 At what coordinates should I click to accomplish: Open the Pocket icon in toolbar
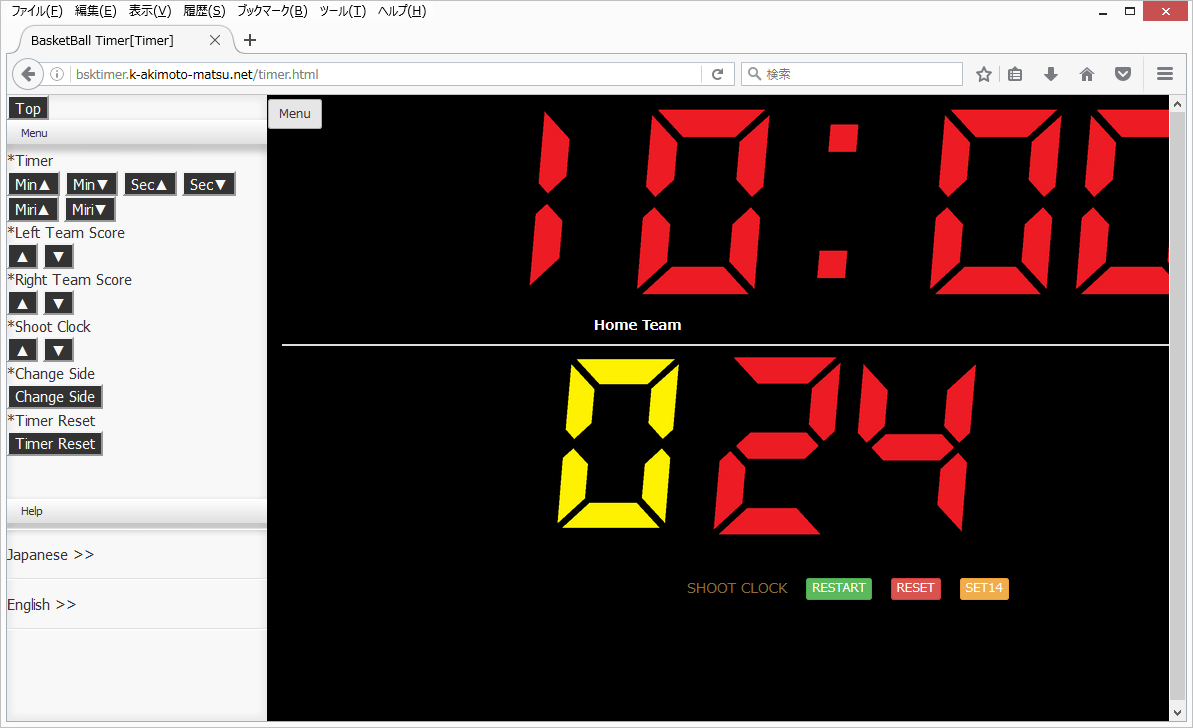point(1123,74)
